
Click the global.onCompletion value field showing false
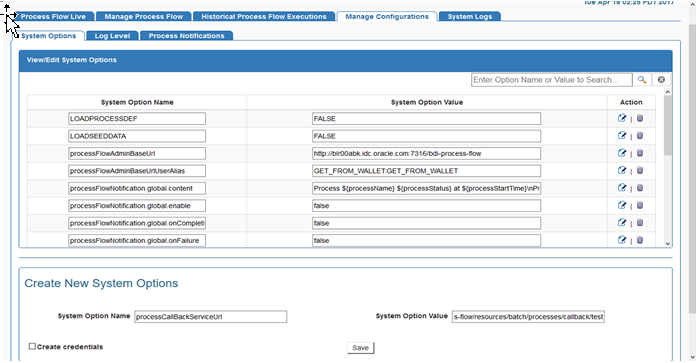tap(426, 223)
